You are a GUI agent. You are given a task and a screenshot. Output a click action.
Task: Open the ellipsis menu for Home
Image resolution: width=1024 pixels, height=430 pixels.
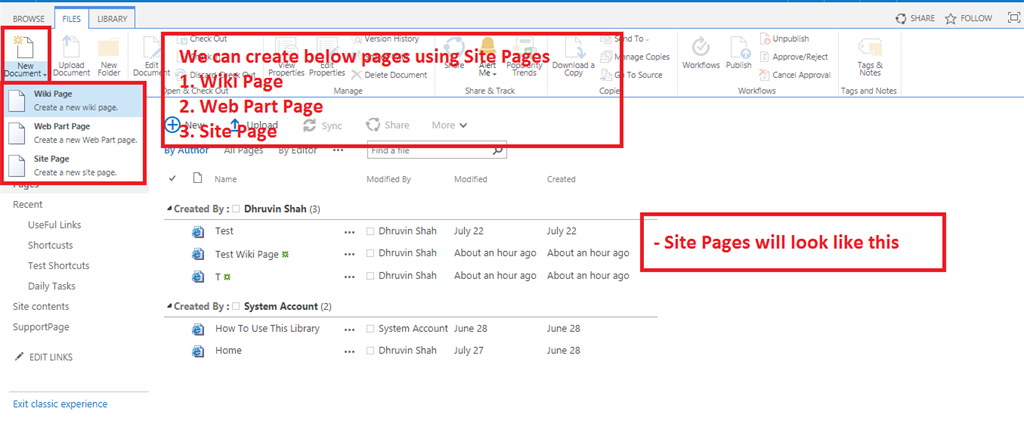350,351
